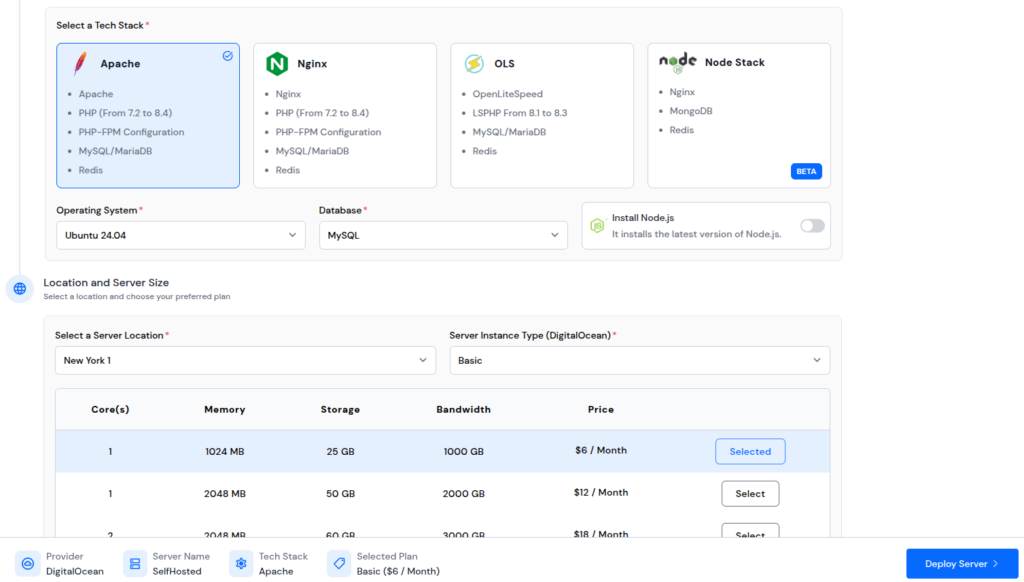The height and width of the screenshot is (582, 1024).
Task: Select the Nginx tech stack card
Action: [345, 116]
